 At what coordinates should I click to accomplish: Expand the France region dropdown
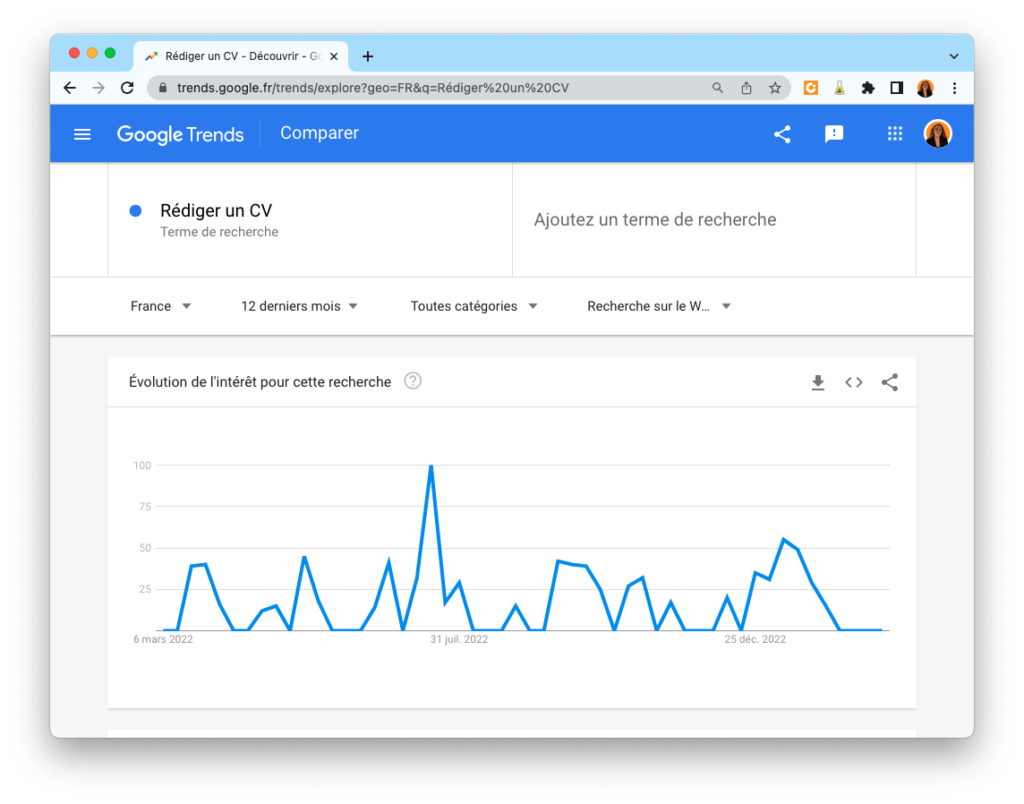[161, 306]
